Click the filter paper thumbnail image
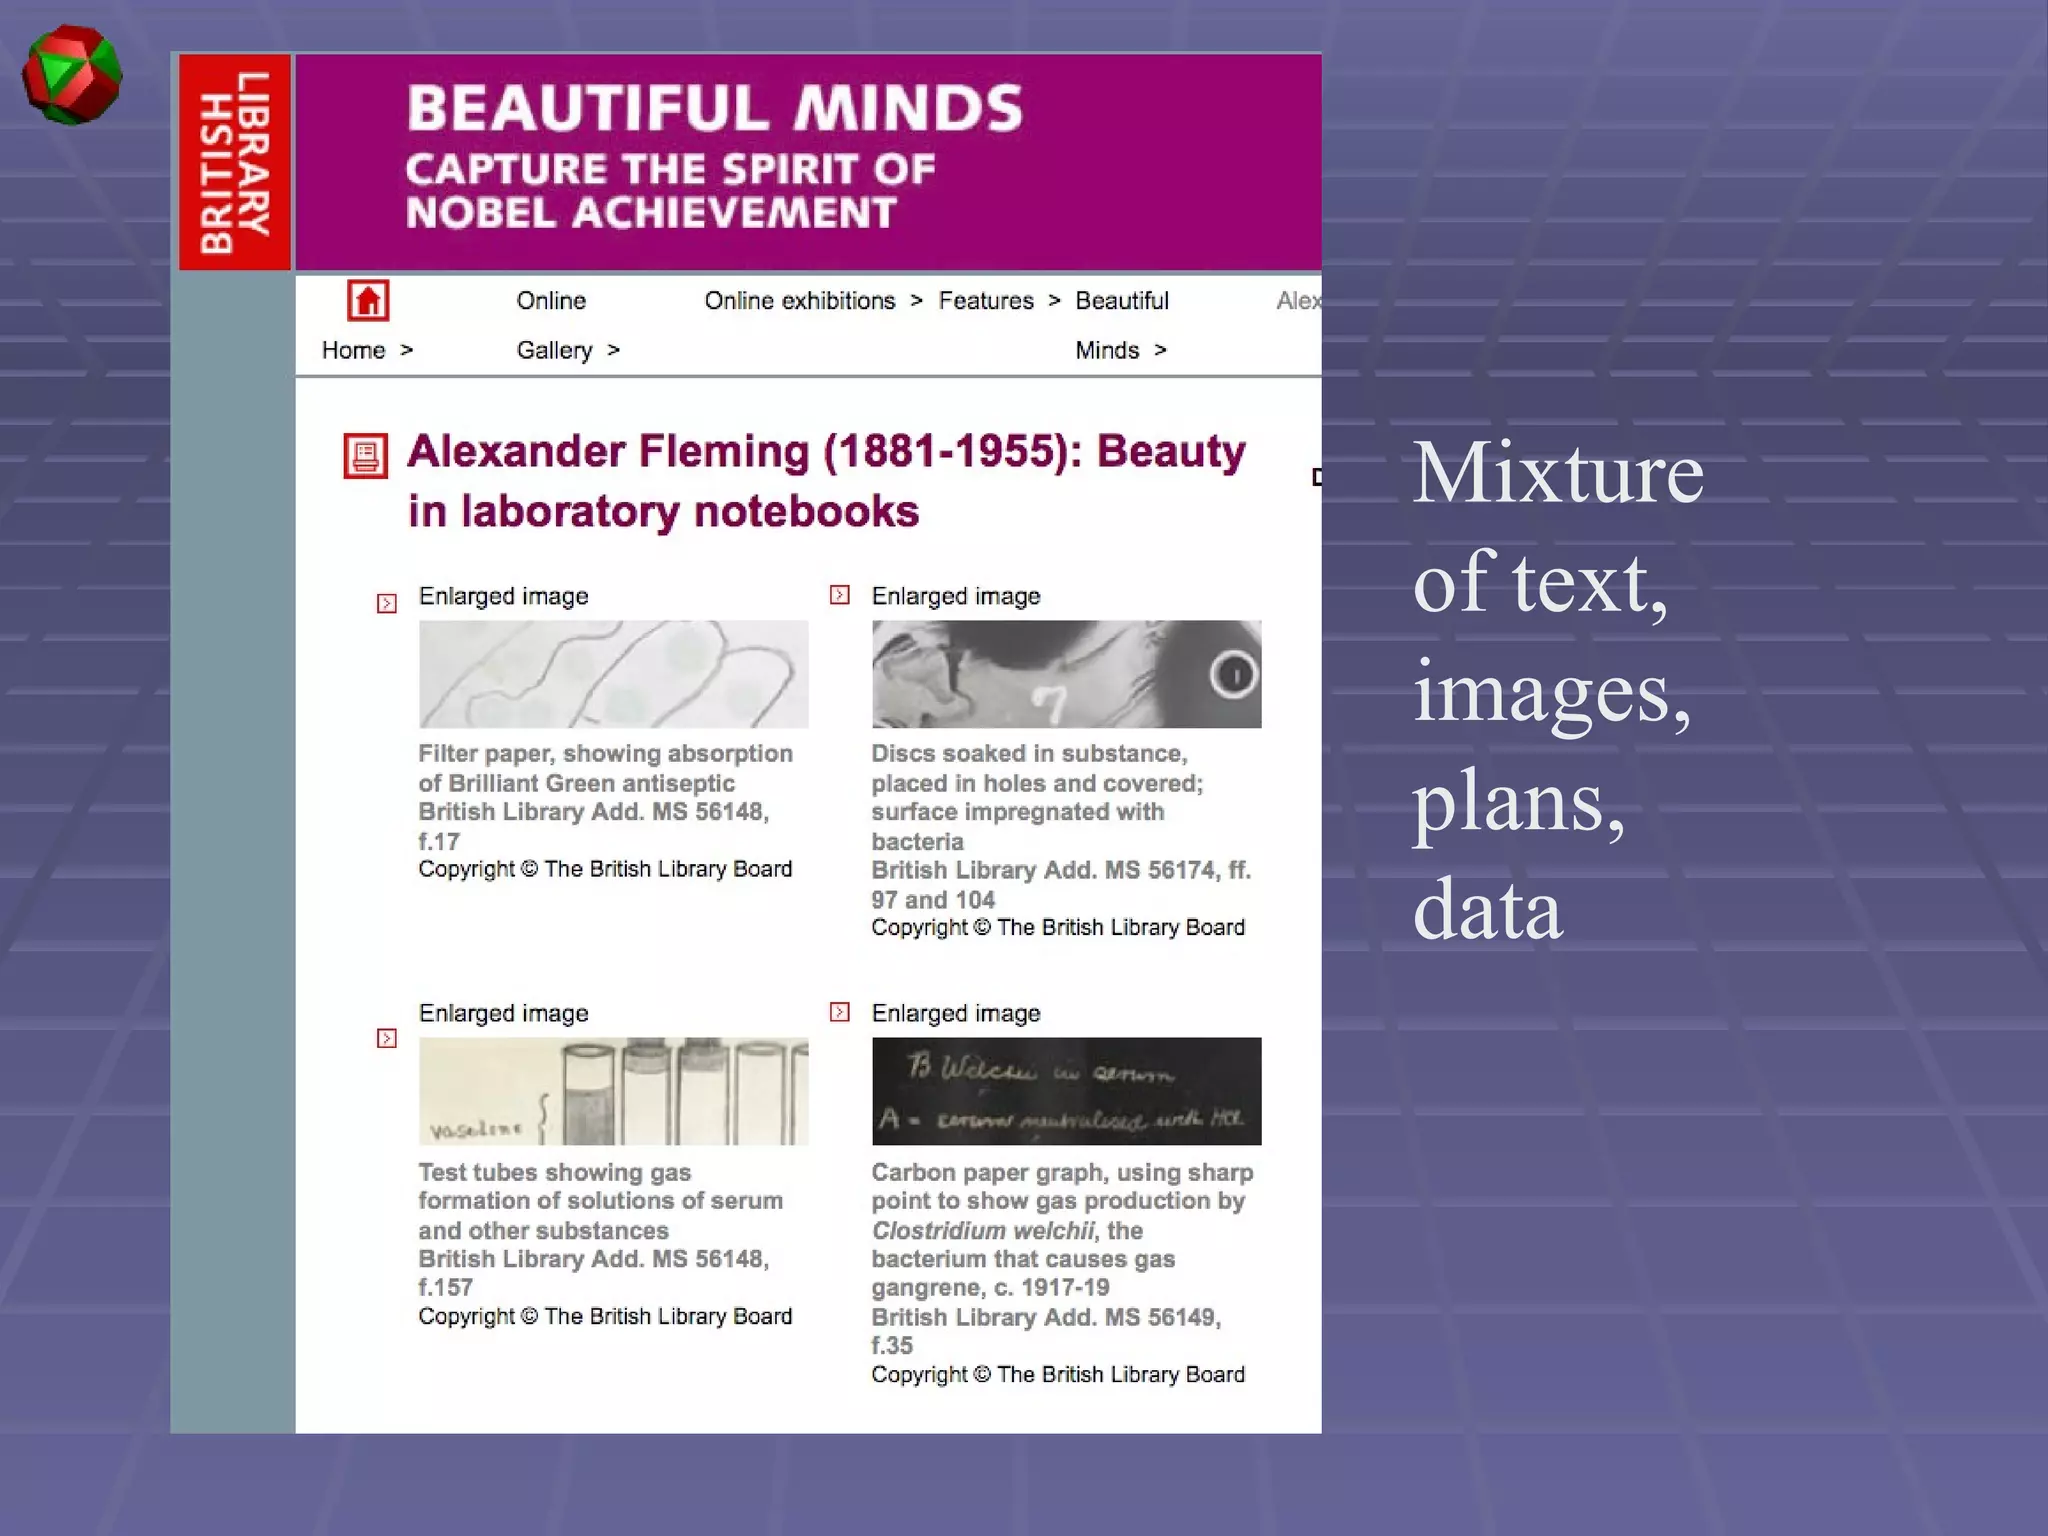 [613, 674]
